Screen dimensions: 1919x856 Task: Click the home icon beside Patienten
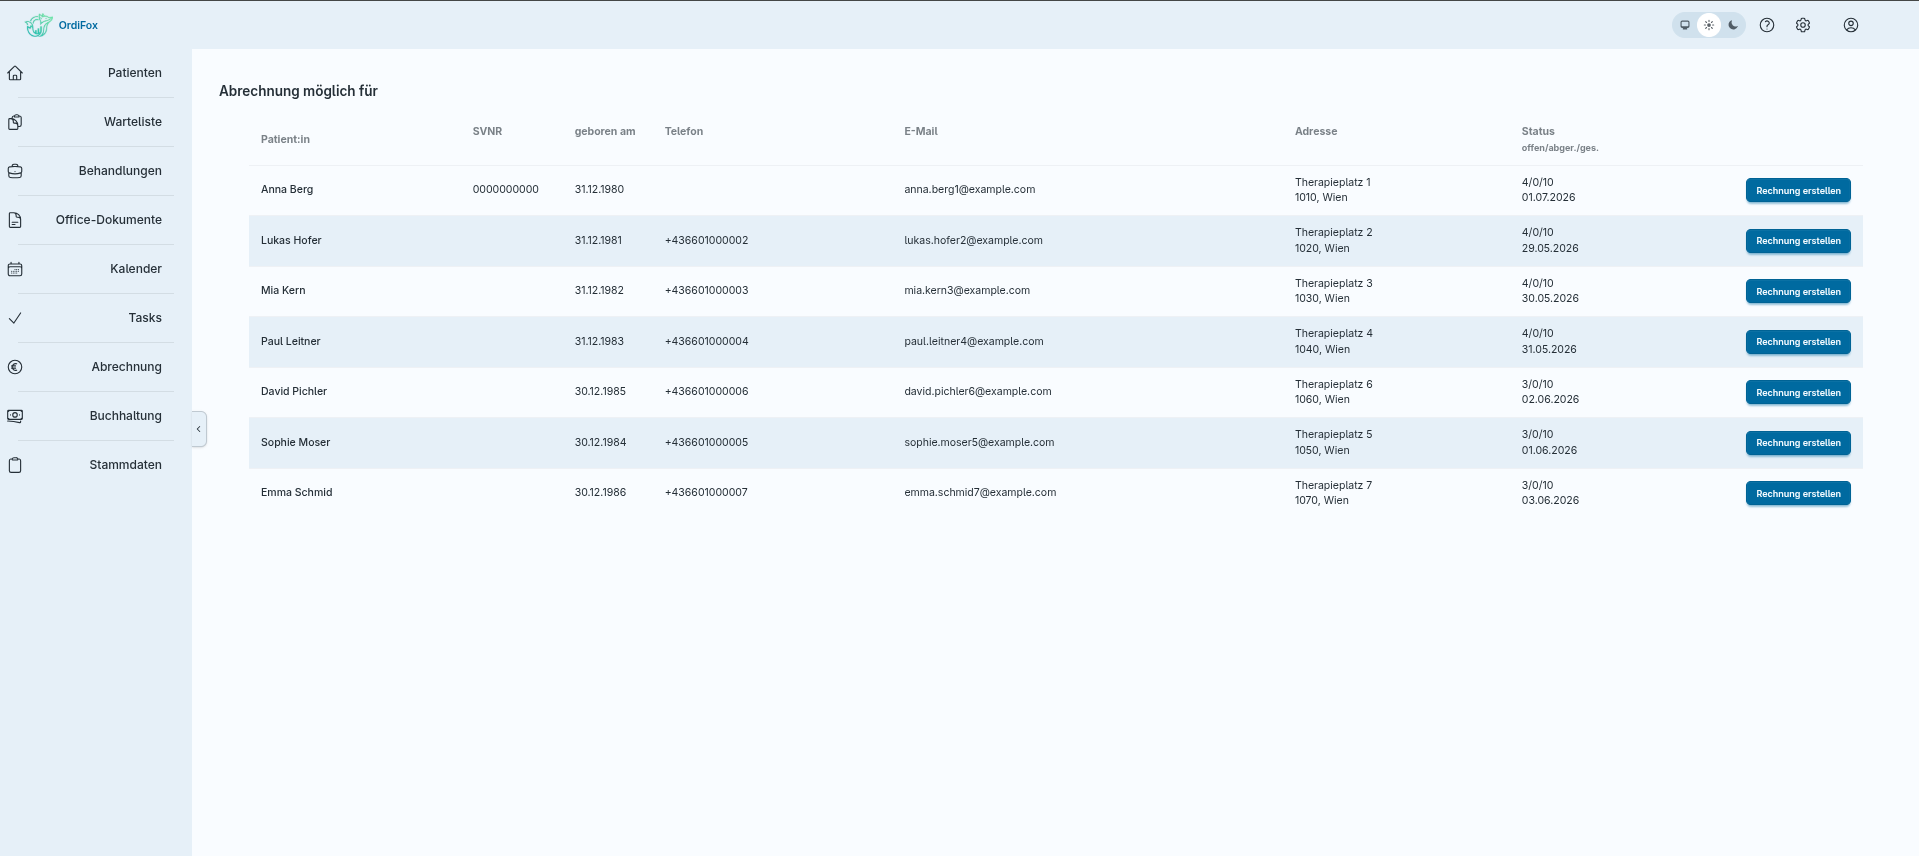tap(15, 73)
